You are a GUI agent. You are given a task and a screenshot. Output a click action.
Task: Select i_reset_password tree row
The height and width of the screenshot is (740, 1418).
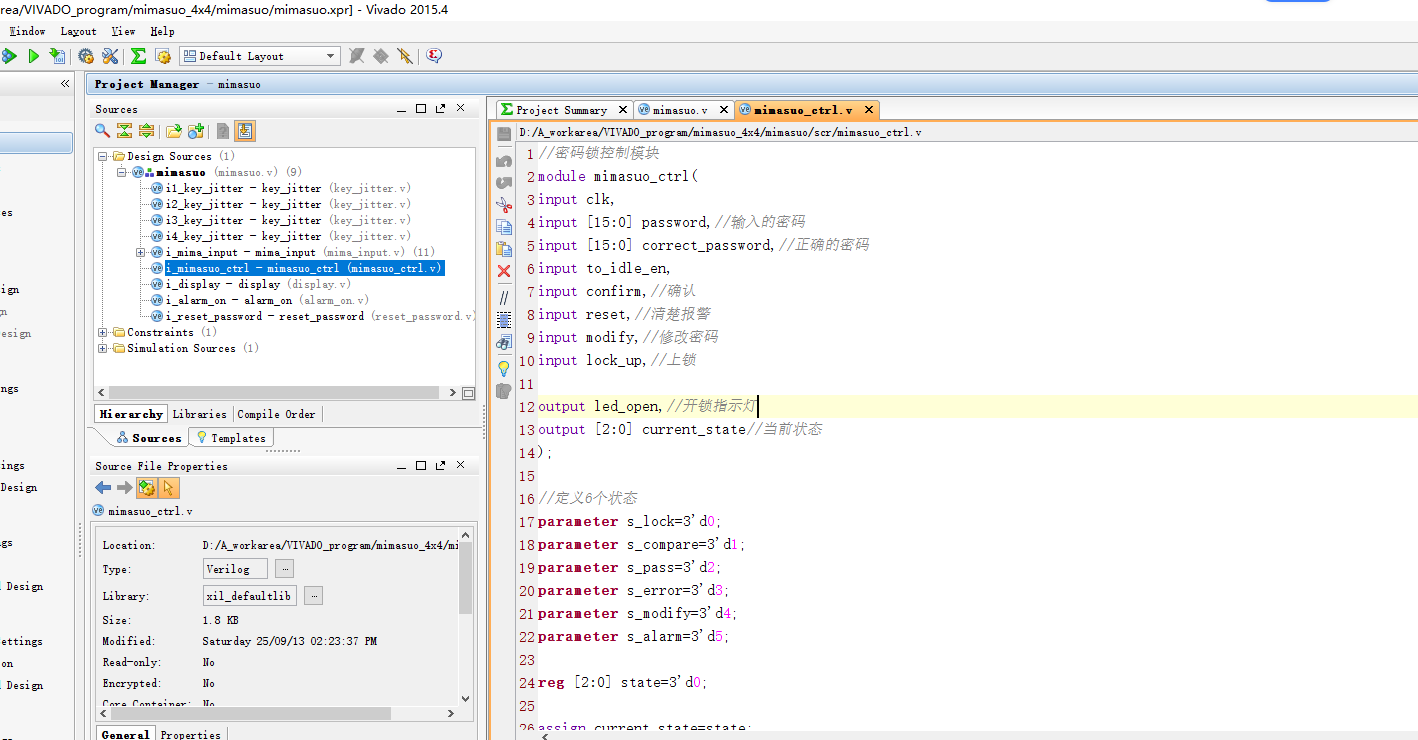pyautogui.click(x=313, y=317)
